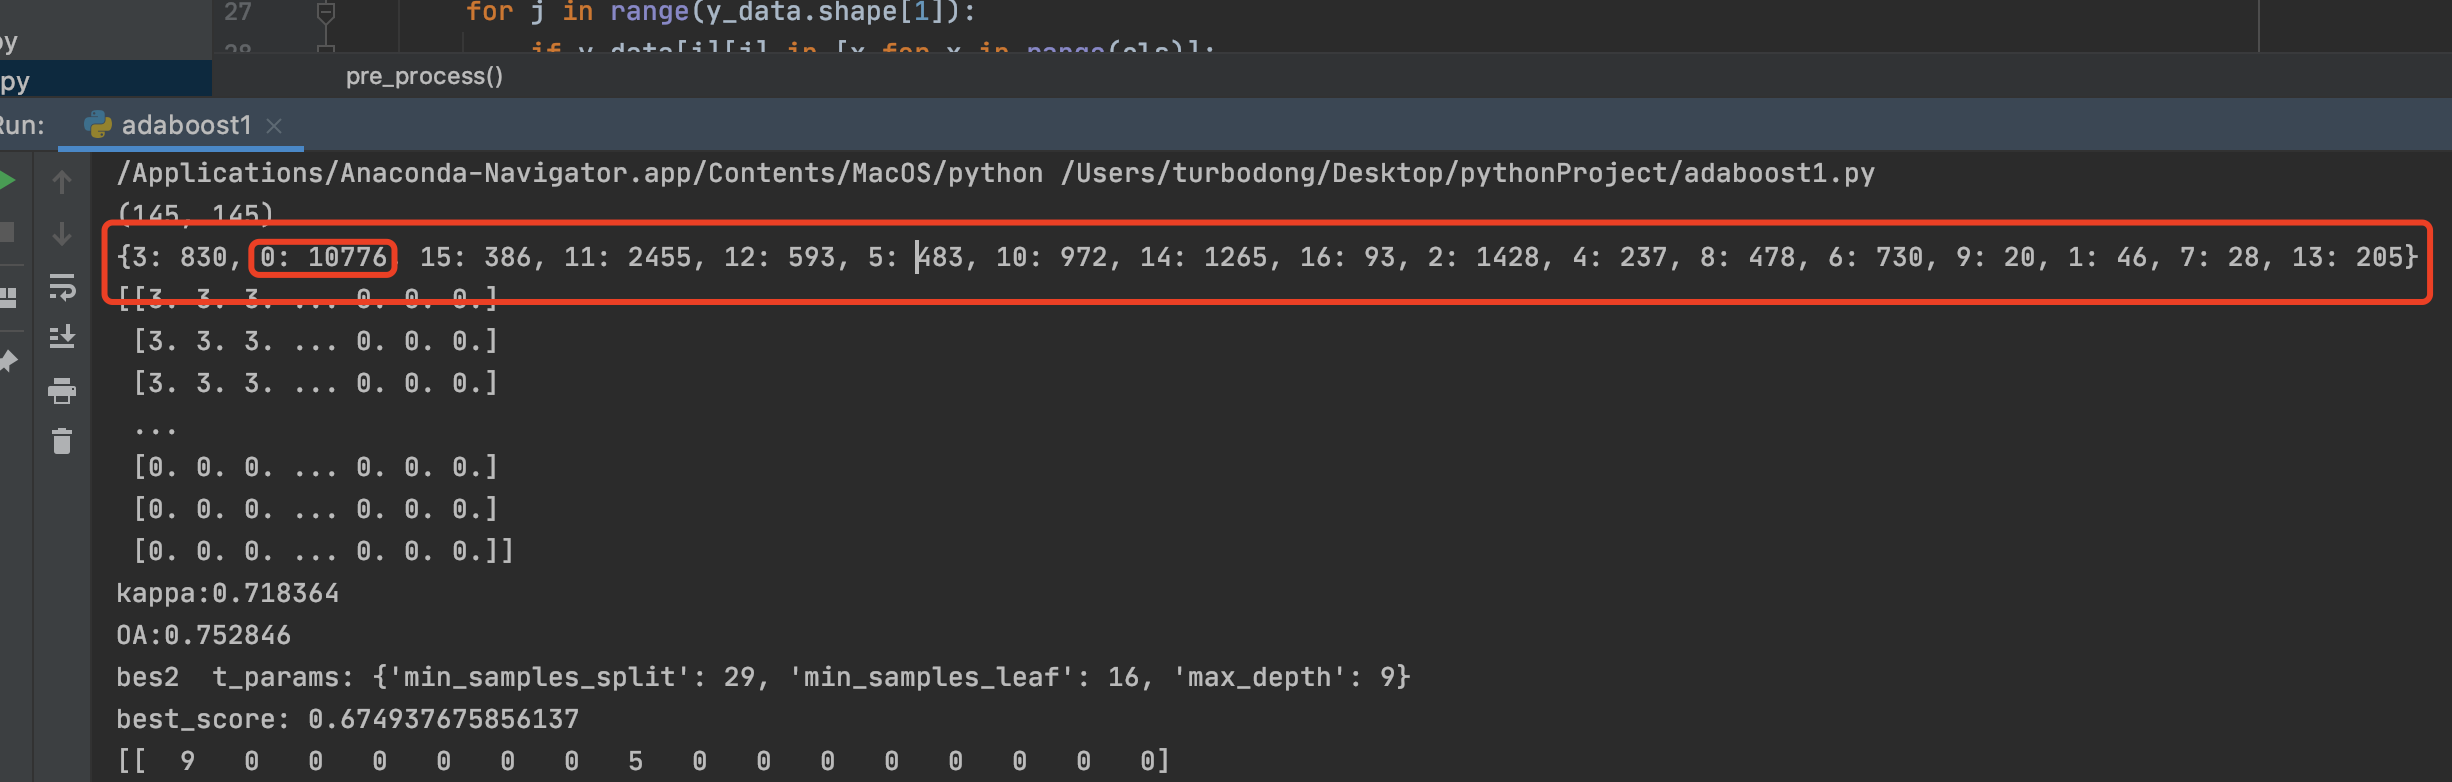
Task: Click the last array row ending with ']]'
Action: point(324,551)
